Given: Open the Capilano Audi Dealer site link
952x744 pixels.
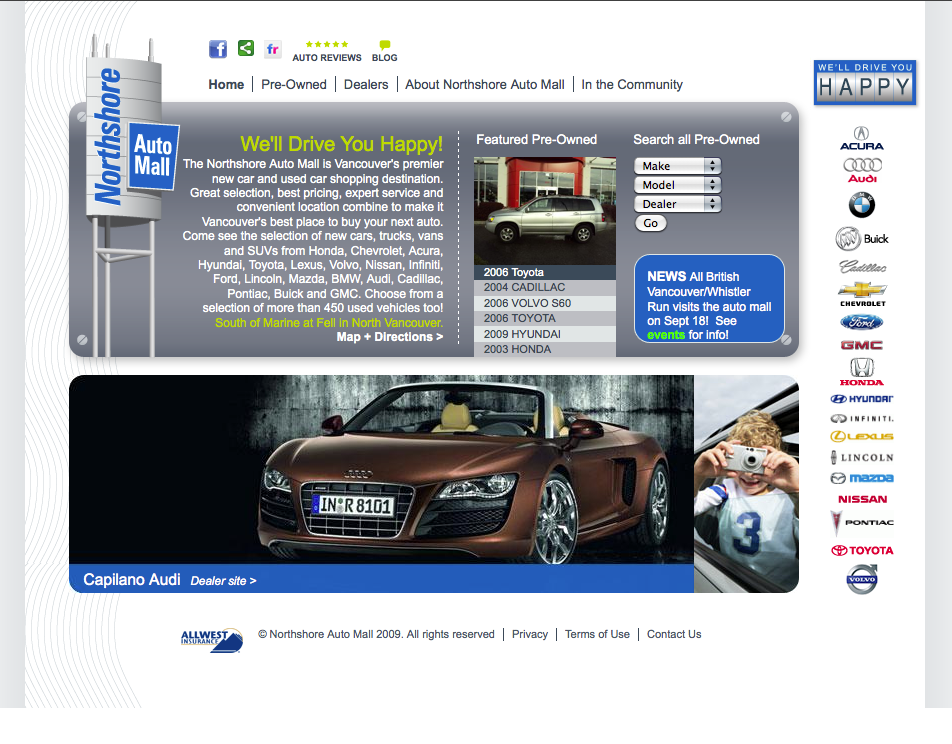Looking at the screenshot, I should (223, 581).
